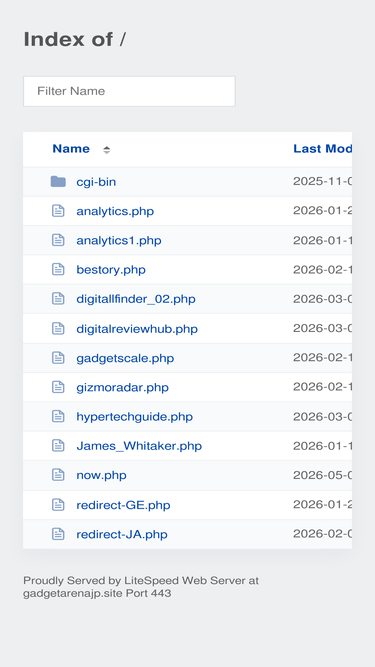
Task: Click the date in the James_Whitaker.php row
Action: coord(323,446)
